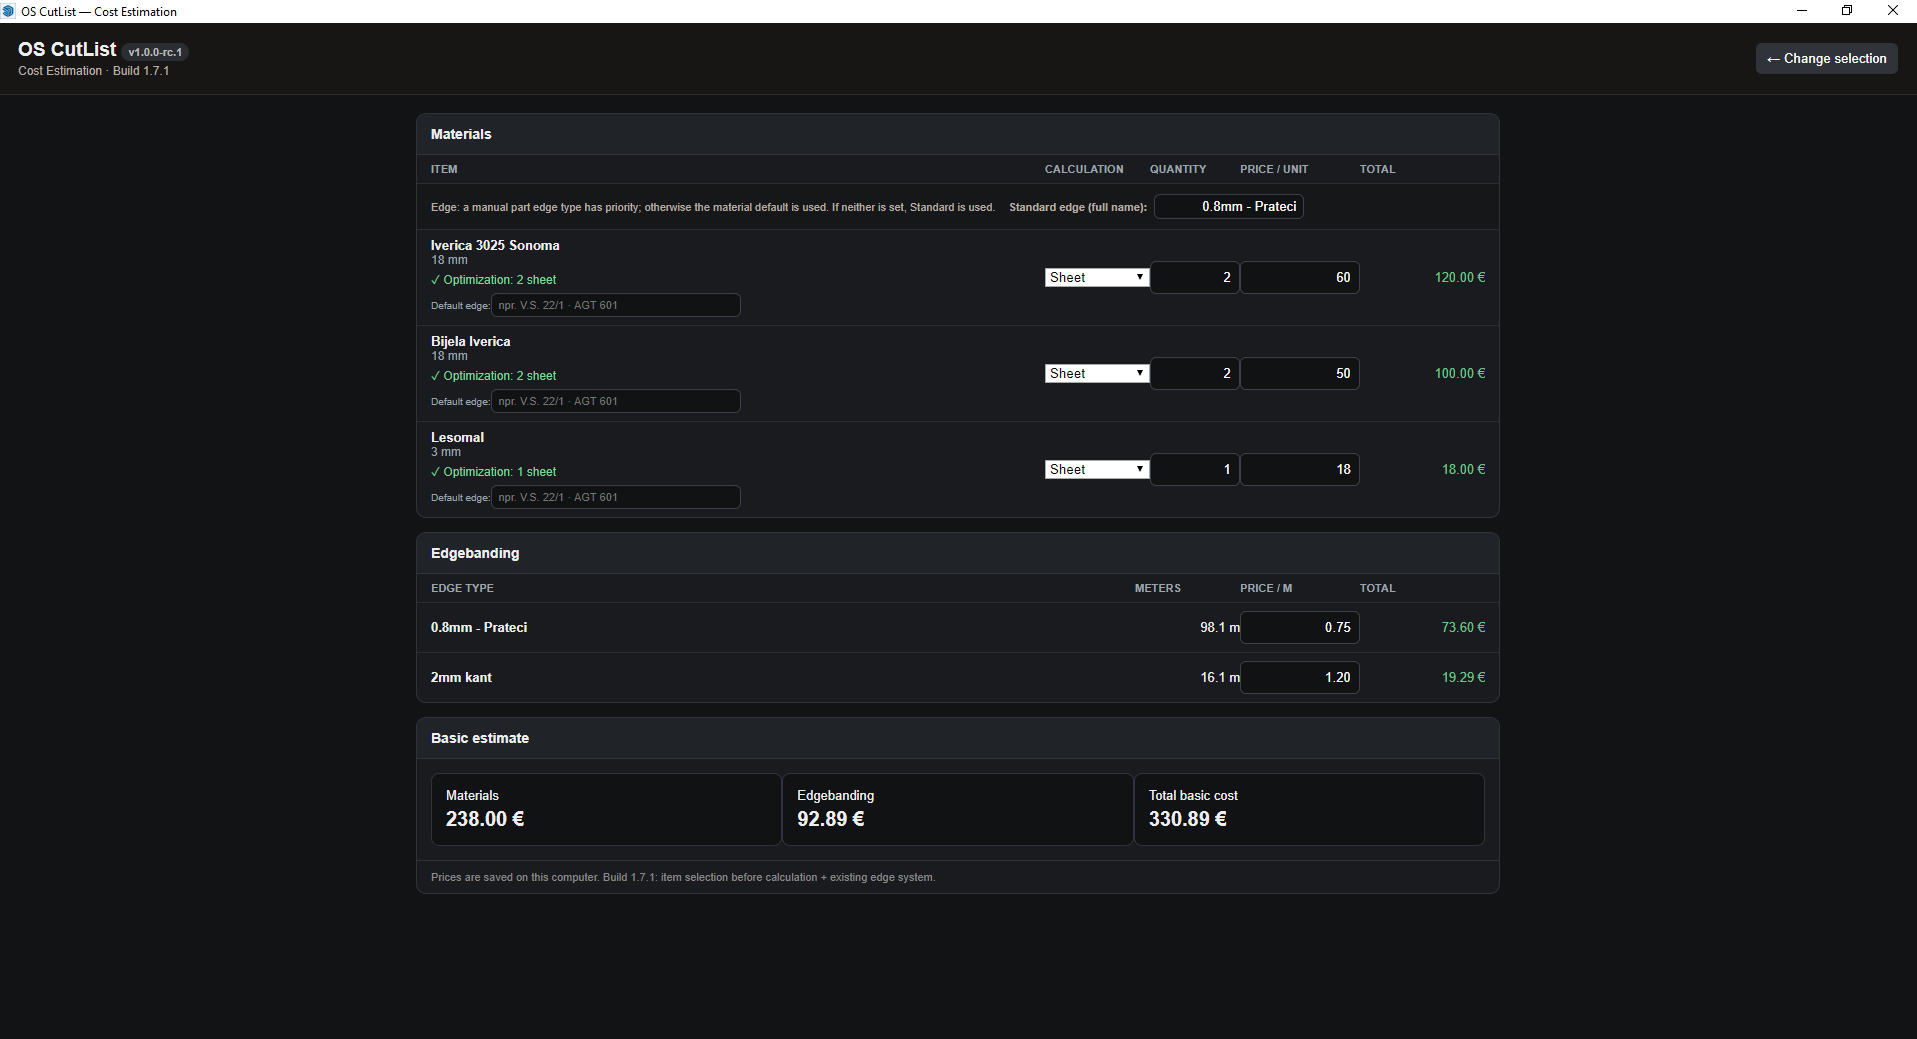
Task: Click the 18.00 € total value
Action: pyautogui.click(x=1463, y=469)
